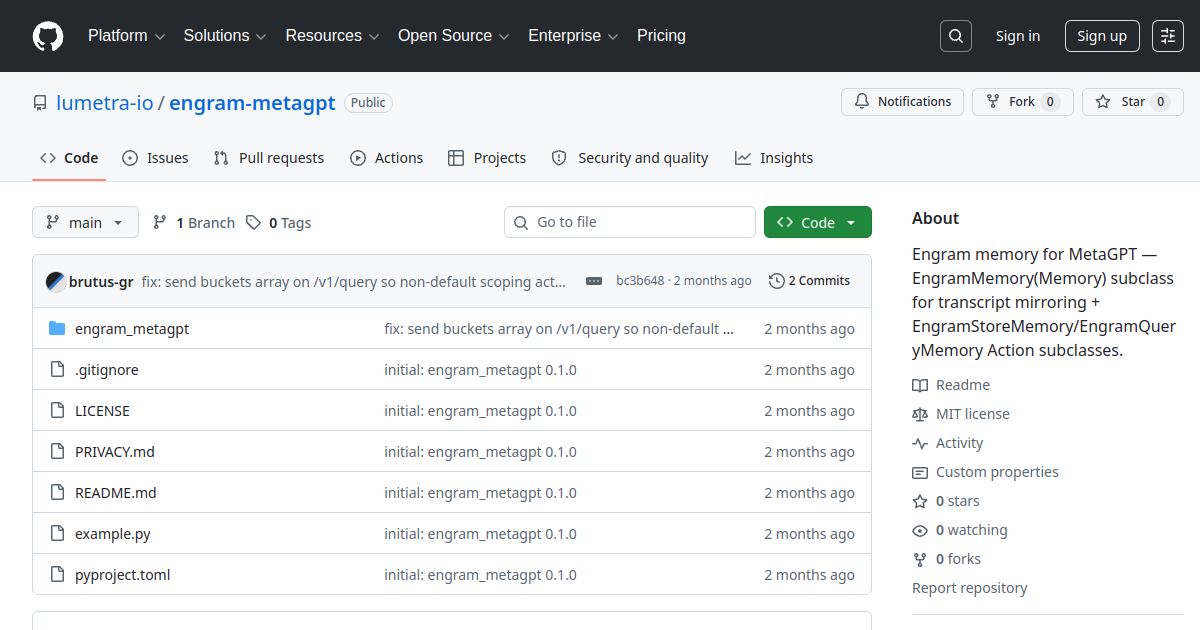The image size is (1200, 630).
Task: Click the Notifications bell button
Action: pyautogui.click(x=903, y=102)
